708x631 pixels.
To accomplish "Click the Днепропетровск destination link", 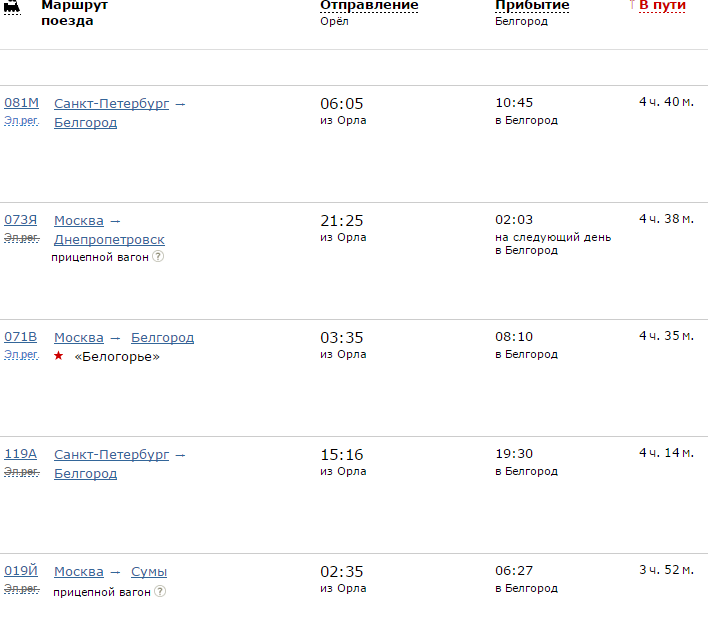I will pyautogui.click(x=109, y=240).
